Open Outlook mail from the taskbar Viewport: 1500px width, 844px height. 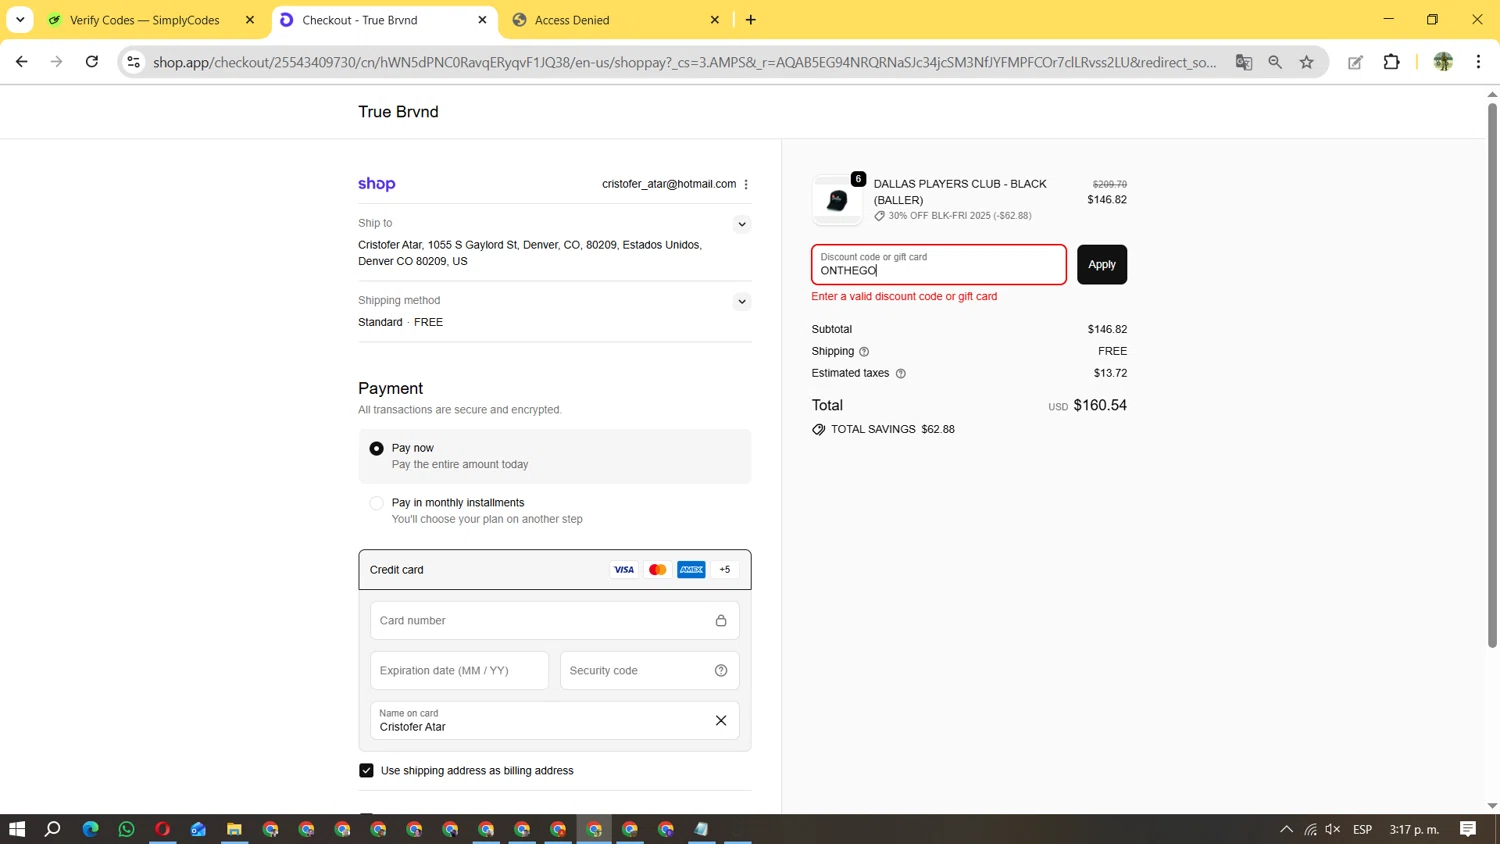coord(198,829)
